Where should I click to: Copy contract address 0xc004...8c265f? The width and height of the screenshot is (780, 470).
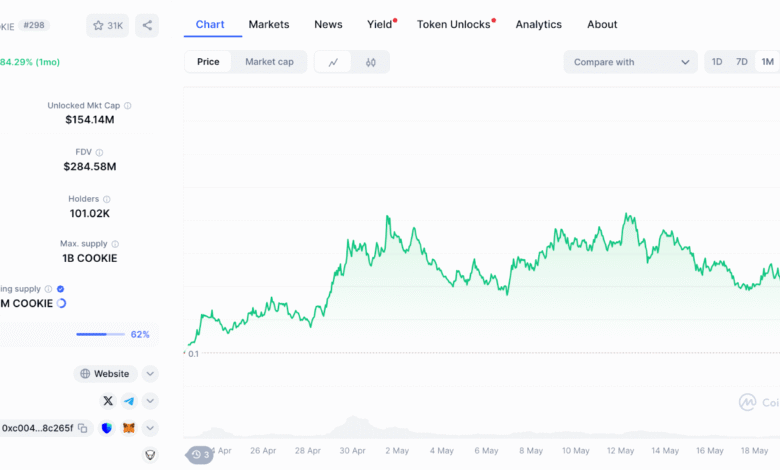pos(83,428)
